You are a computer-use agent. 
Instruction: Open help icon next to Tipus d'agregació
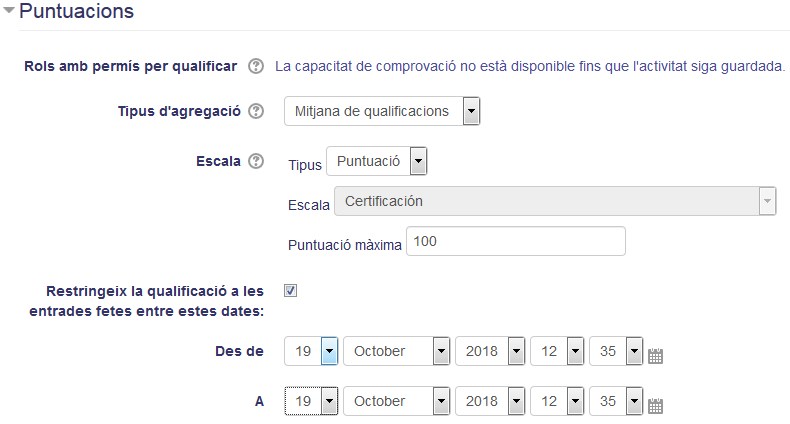point(256,111)
